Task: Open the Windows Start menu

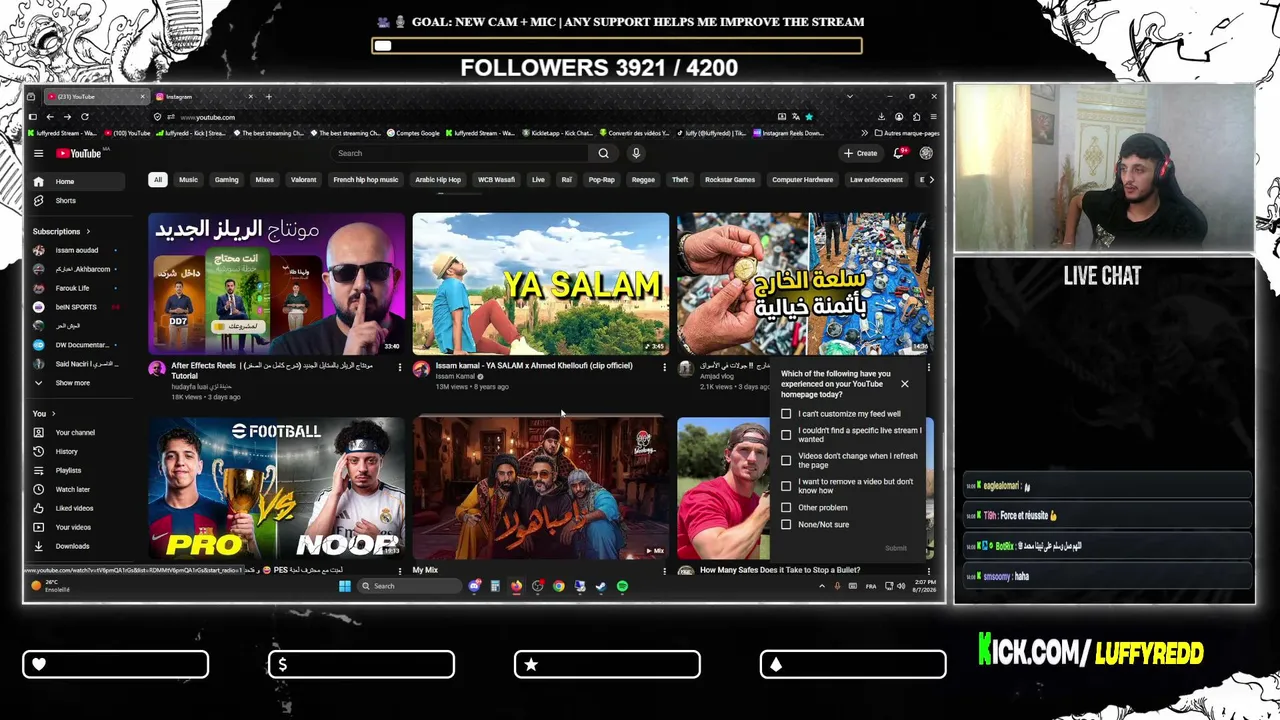Action: click(x=345, y=586)
